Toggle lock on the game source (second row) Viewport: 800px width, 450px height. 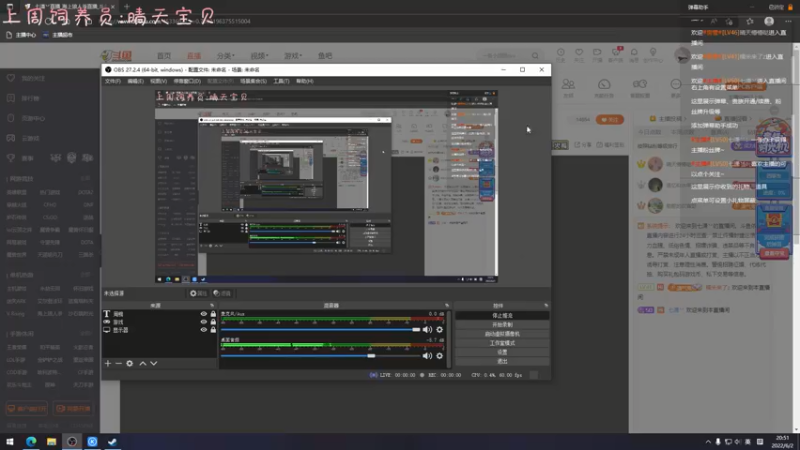(213, 322)
